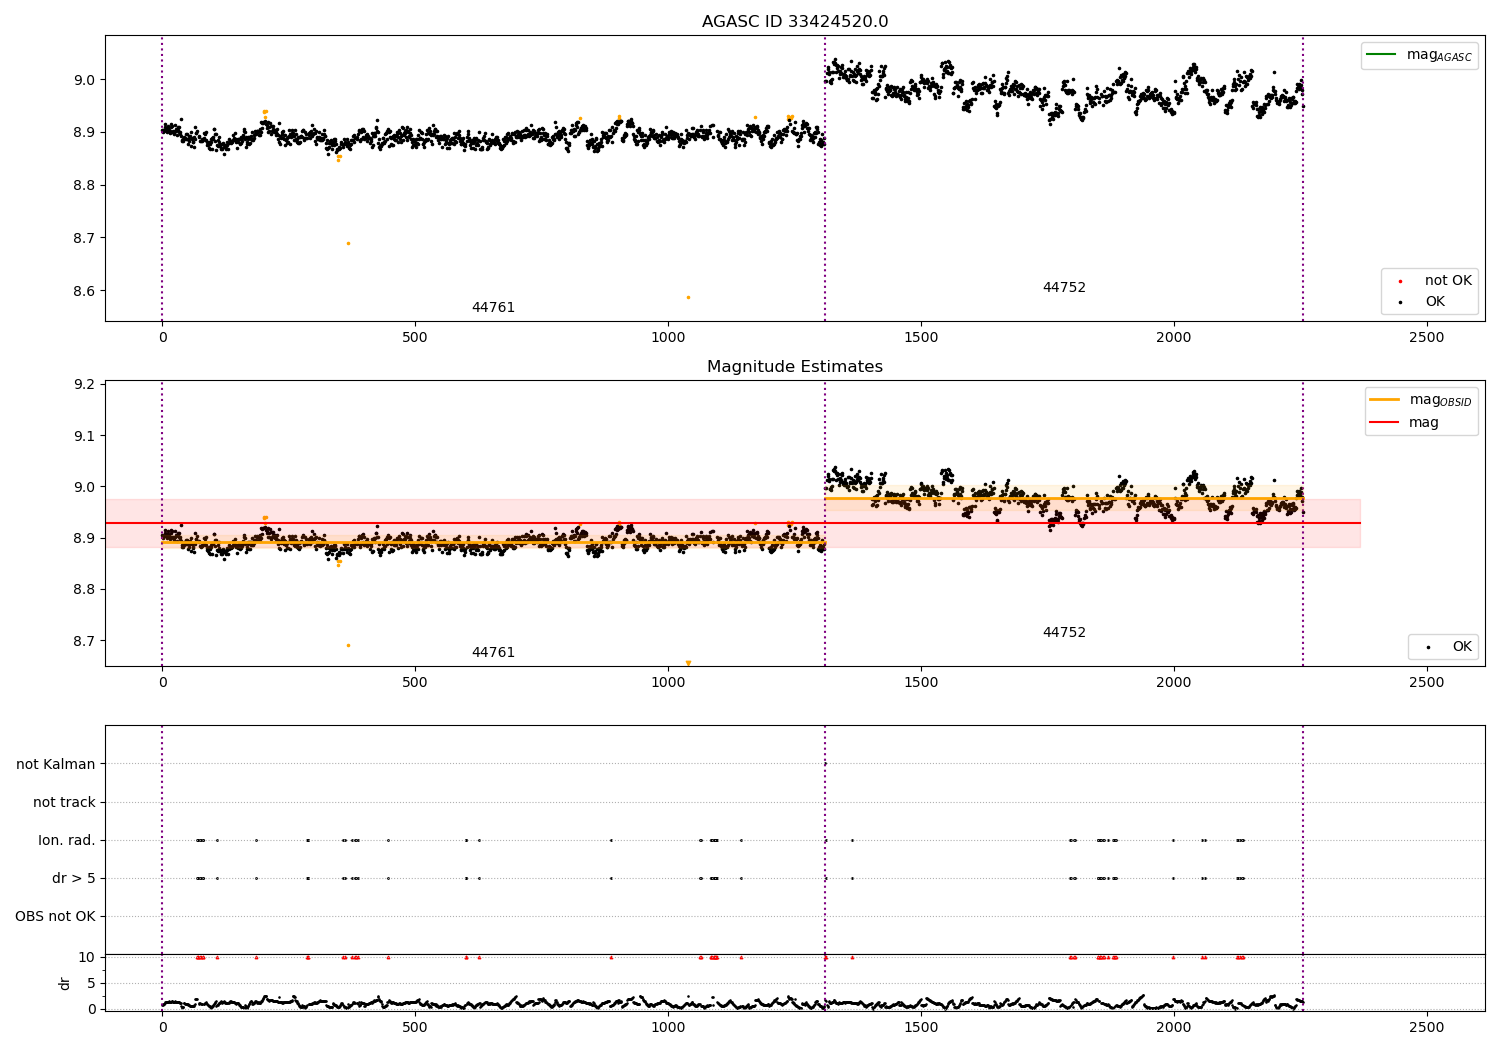
Task: Click x-tick '0' under the top plot
Action: (162, 338)
